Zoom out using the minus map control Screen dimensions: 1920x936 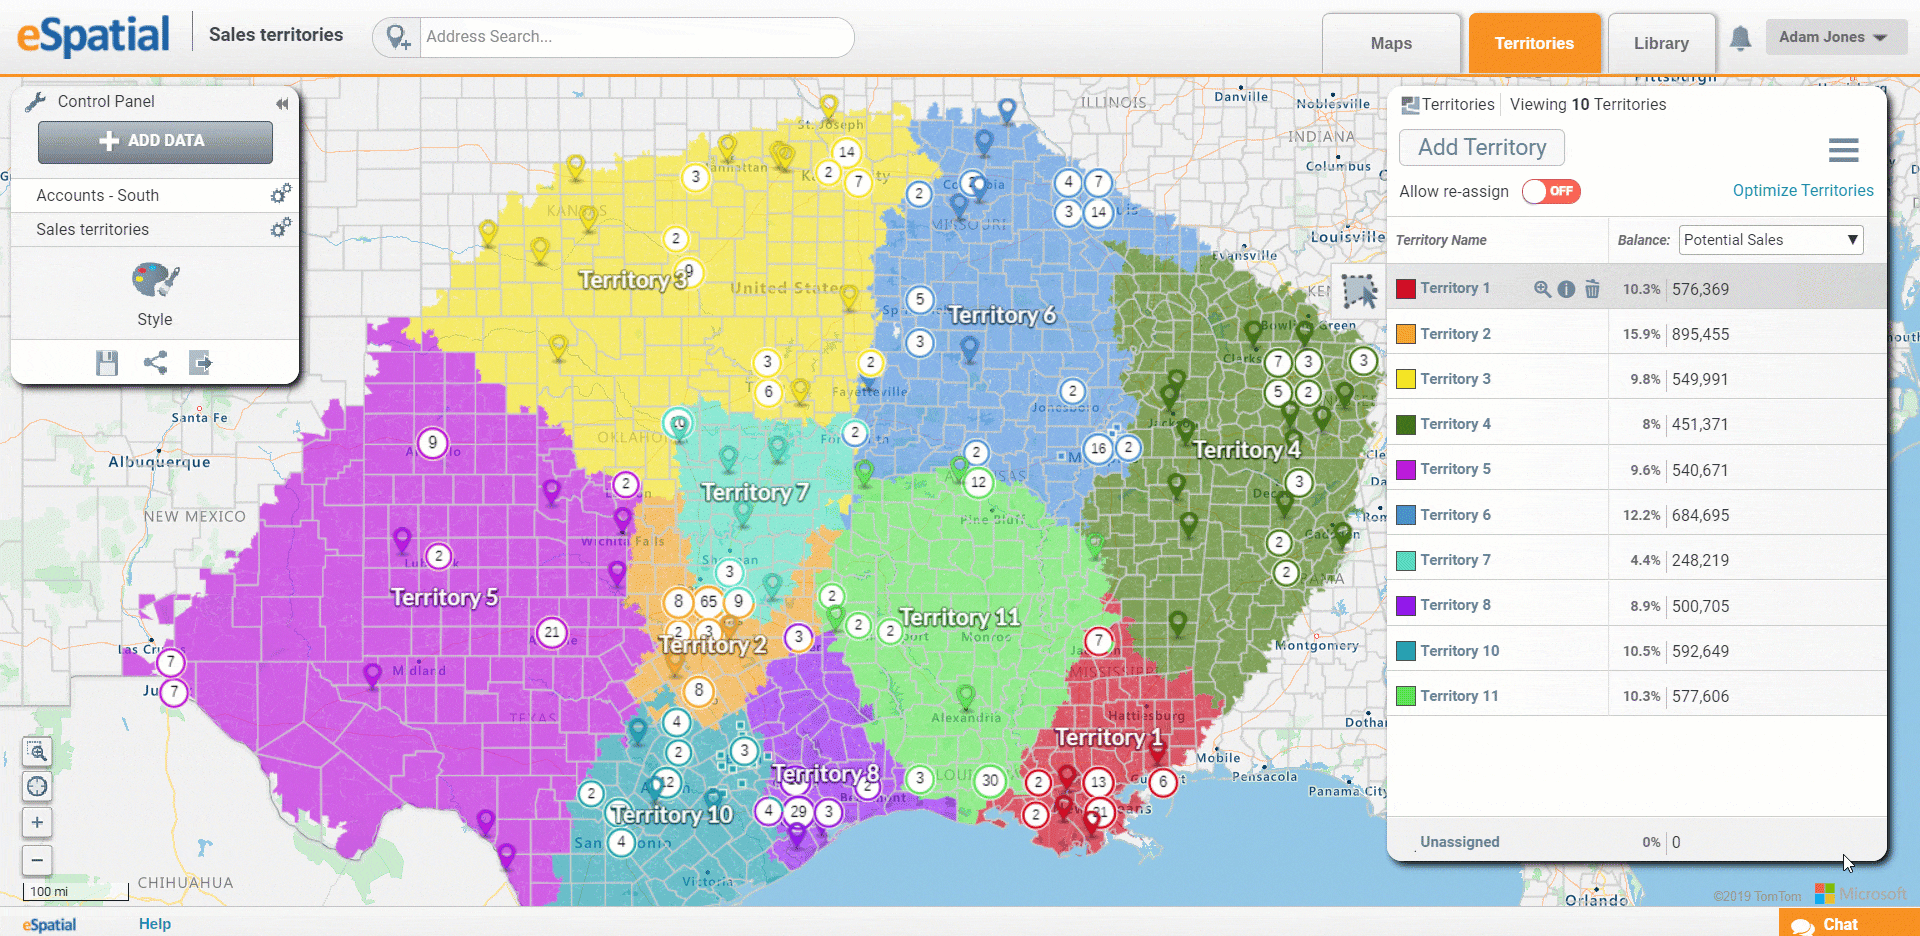(x=36, y=860)
